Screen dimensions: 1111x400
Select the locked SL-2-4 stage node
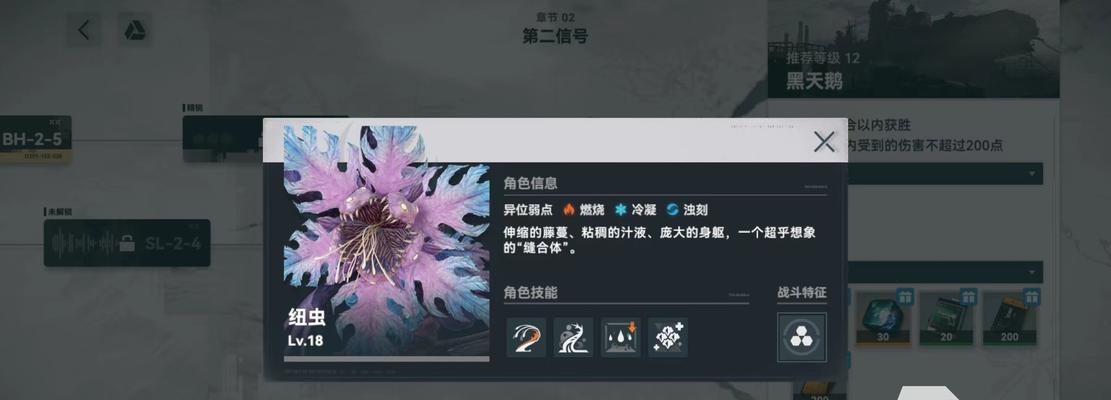[127, 244]
